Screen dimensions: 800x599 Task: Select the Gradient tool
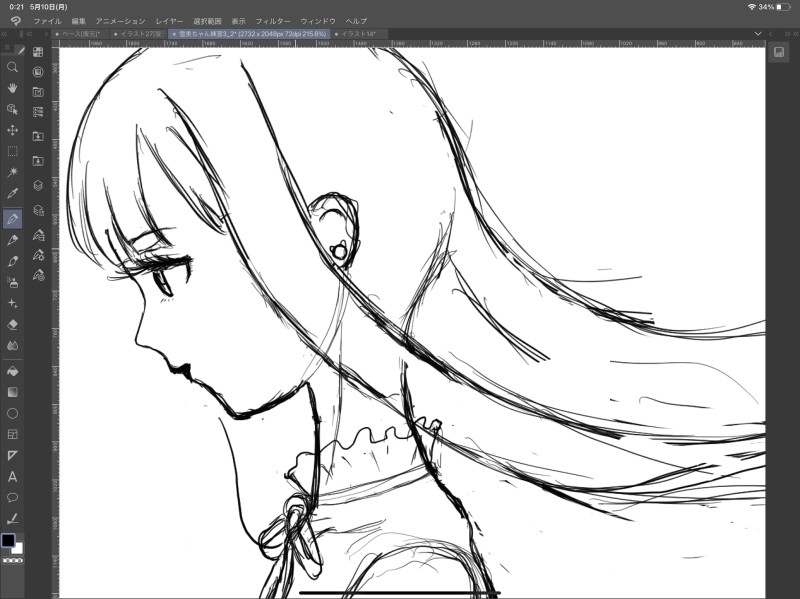click(12, 392)
